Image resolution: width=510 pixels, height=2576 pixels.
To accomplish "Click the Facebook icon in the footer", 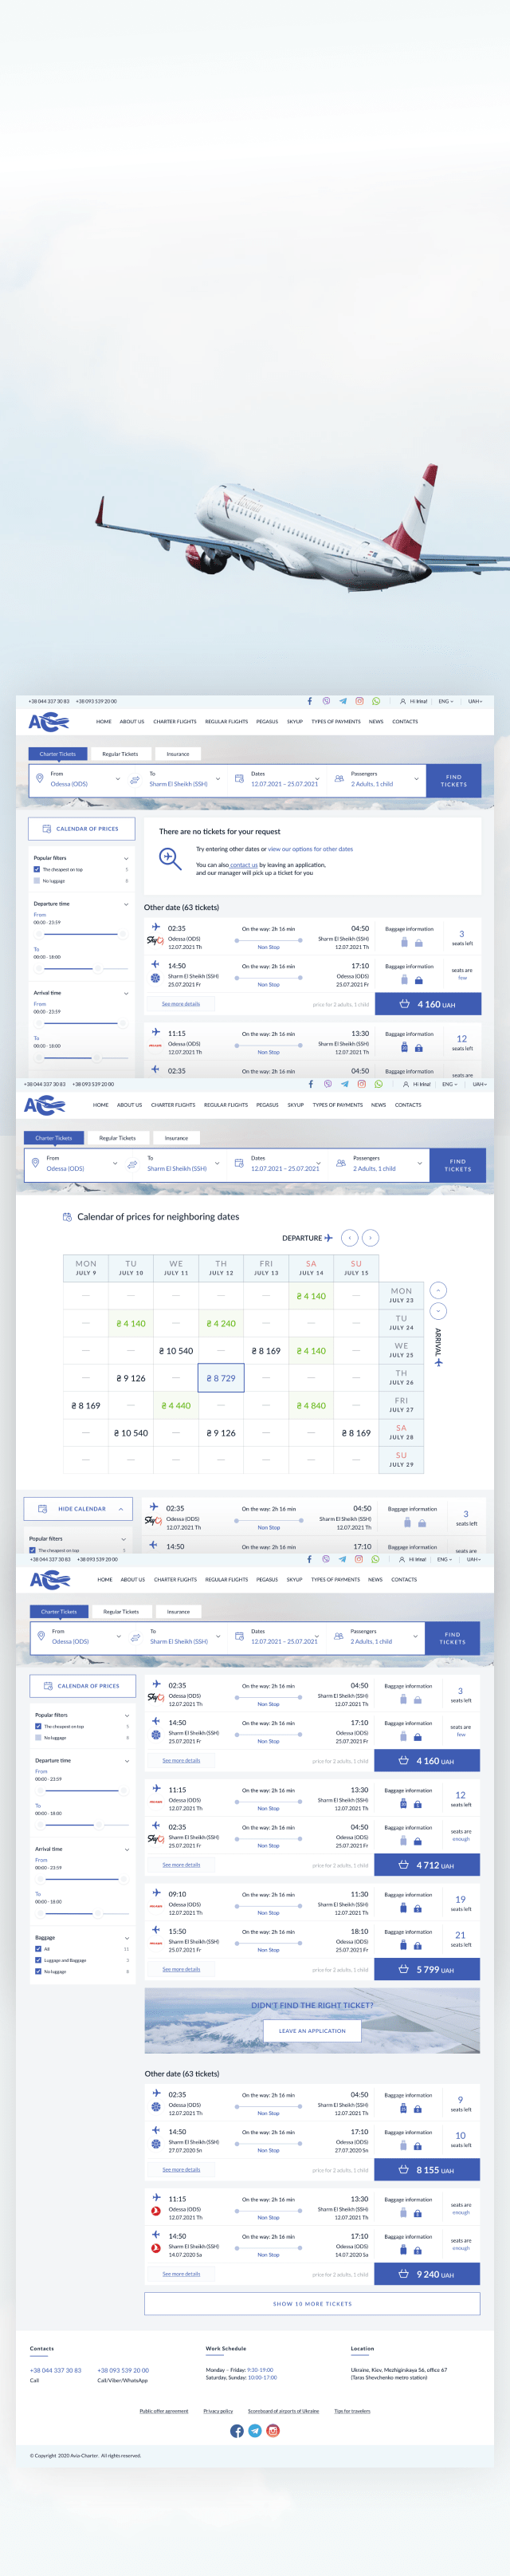I will tap(237, 2431).
